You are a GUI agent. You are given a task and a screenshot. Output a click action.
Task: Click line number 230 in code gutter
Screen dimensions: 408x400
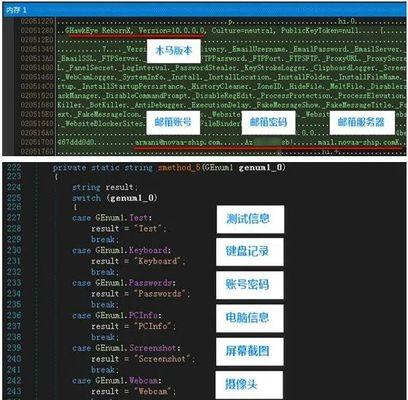coord(14,250)
